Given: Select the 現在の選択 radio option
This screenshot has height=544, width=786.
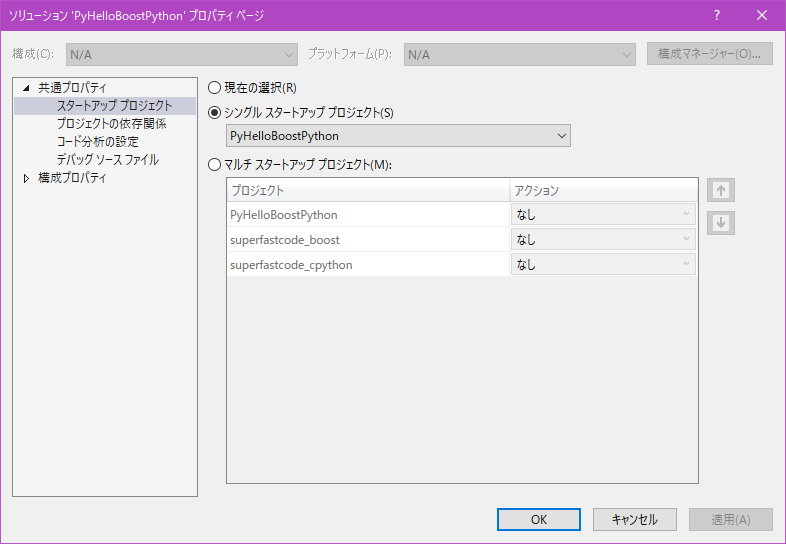Looking at the screenshot, I should 214,87.
